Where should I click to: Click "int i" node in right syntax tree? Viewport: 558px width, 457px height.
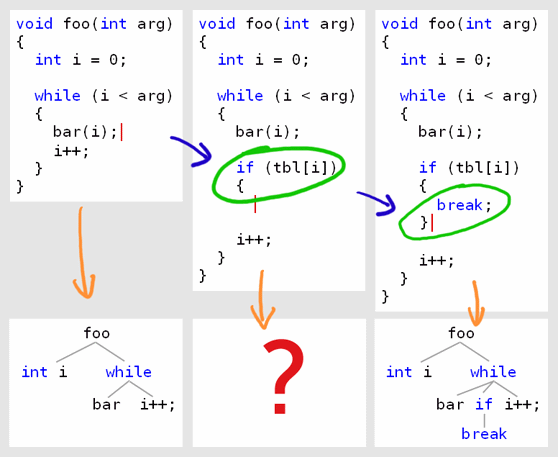point(409,372)
